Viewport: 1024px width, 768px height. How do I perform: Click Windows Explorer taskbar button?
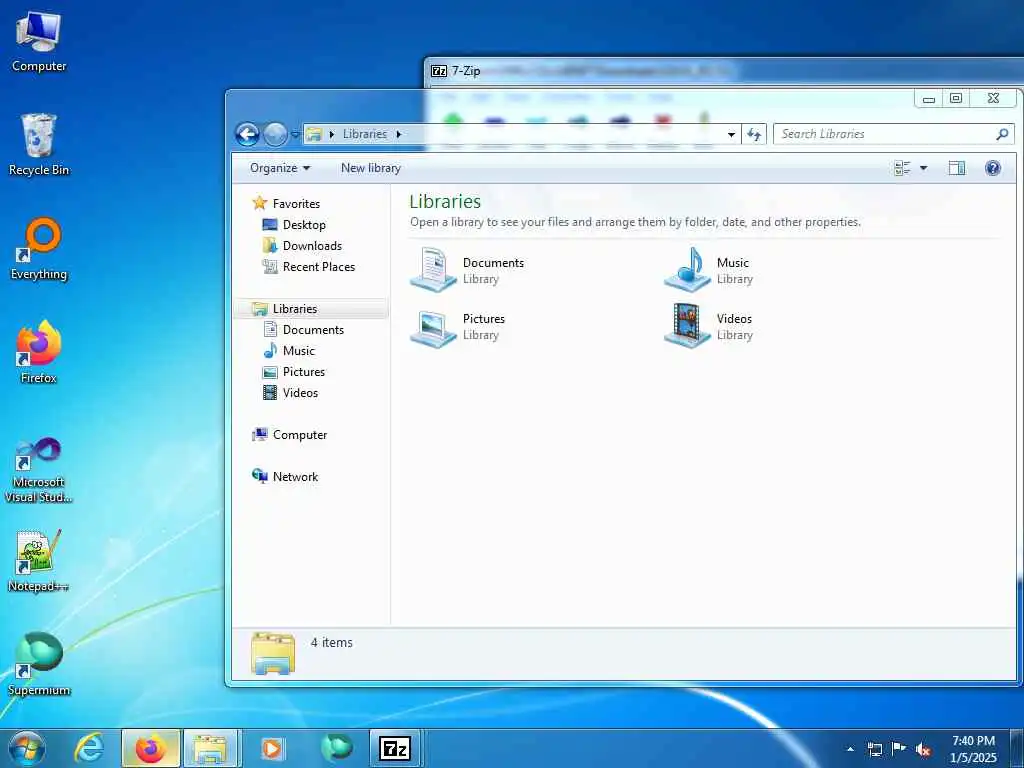(x=212, y=748)
